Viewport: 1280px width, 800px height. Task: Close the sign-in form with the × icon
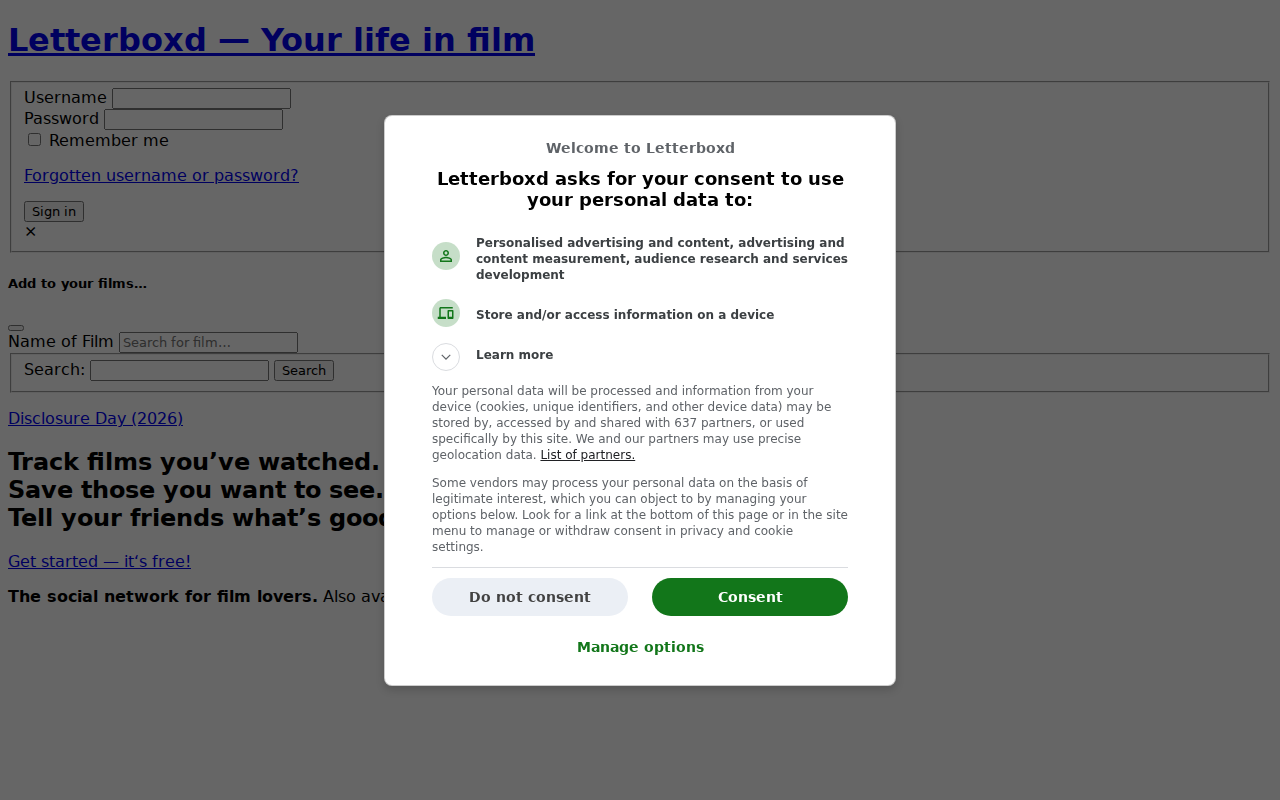coord(30,232)
